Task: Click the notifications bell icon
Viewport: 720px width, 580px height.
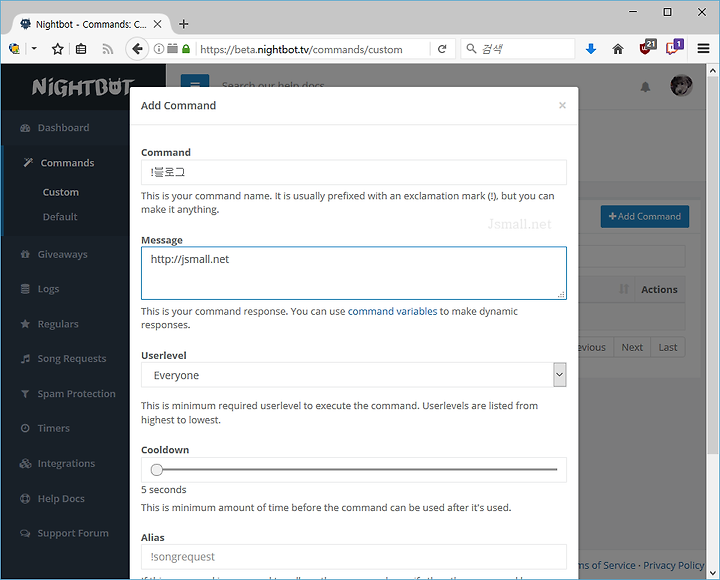Action: (645, 87)
